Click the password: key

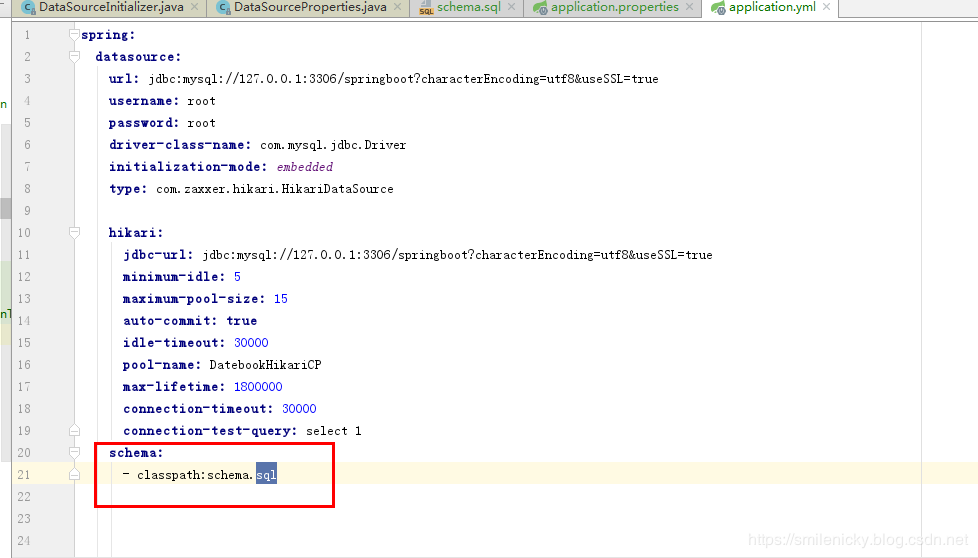point(143,123)
